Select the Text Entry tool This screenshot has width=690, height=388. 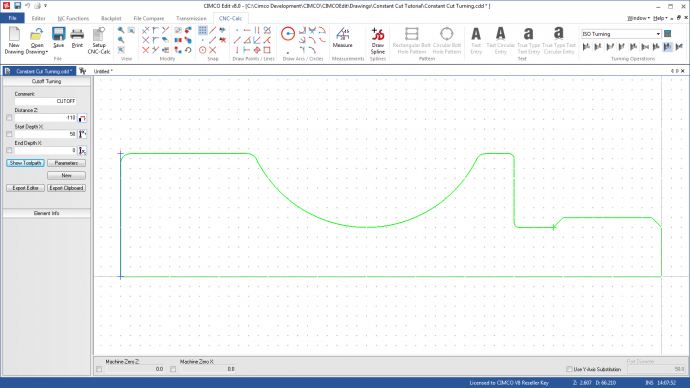click(x=476, y=40)
